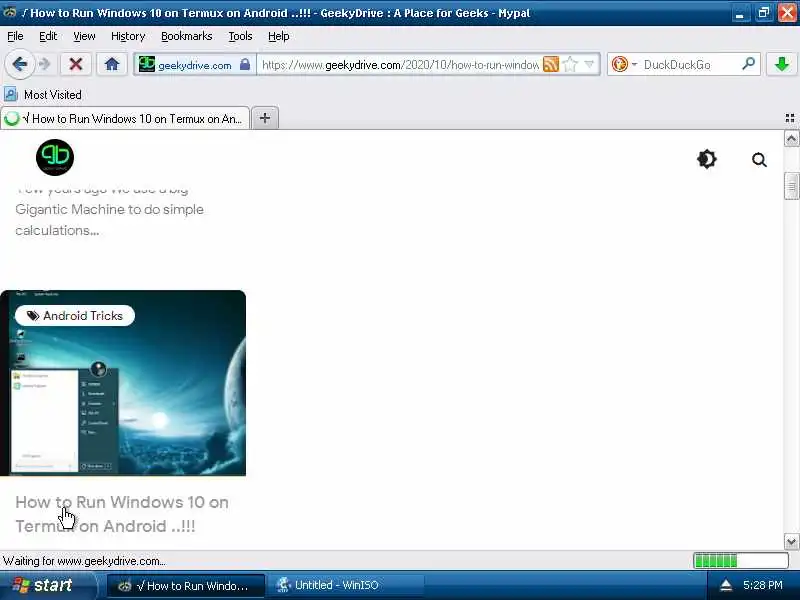Switch to Mypal browser taskbar button
The height and width of the screenshot is (600, 800).
(186, 586)
